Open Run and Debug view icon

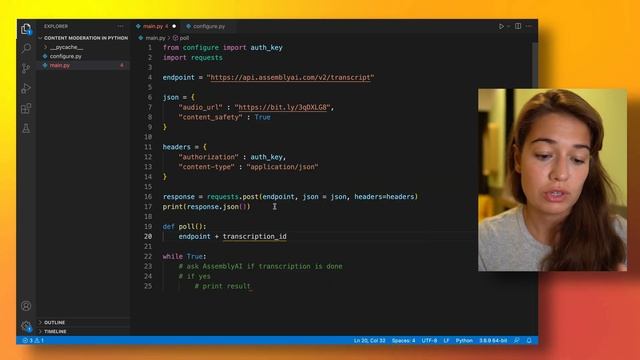pos(26,88)
